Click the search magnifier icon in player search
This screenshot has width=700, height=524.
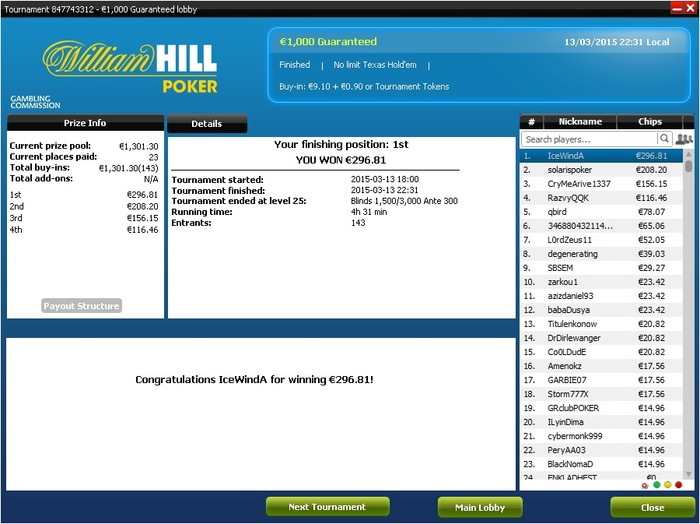coord(664,139)
